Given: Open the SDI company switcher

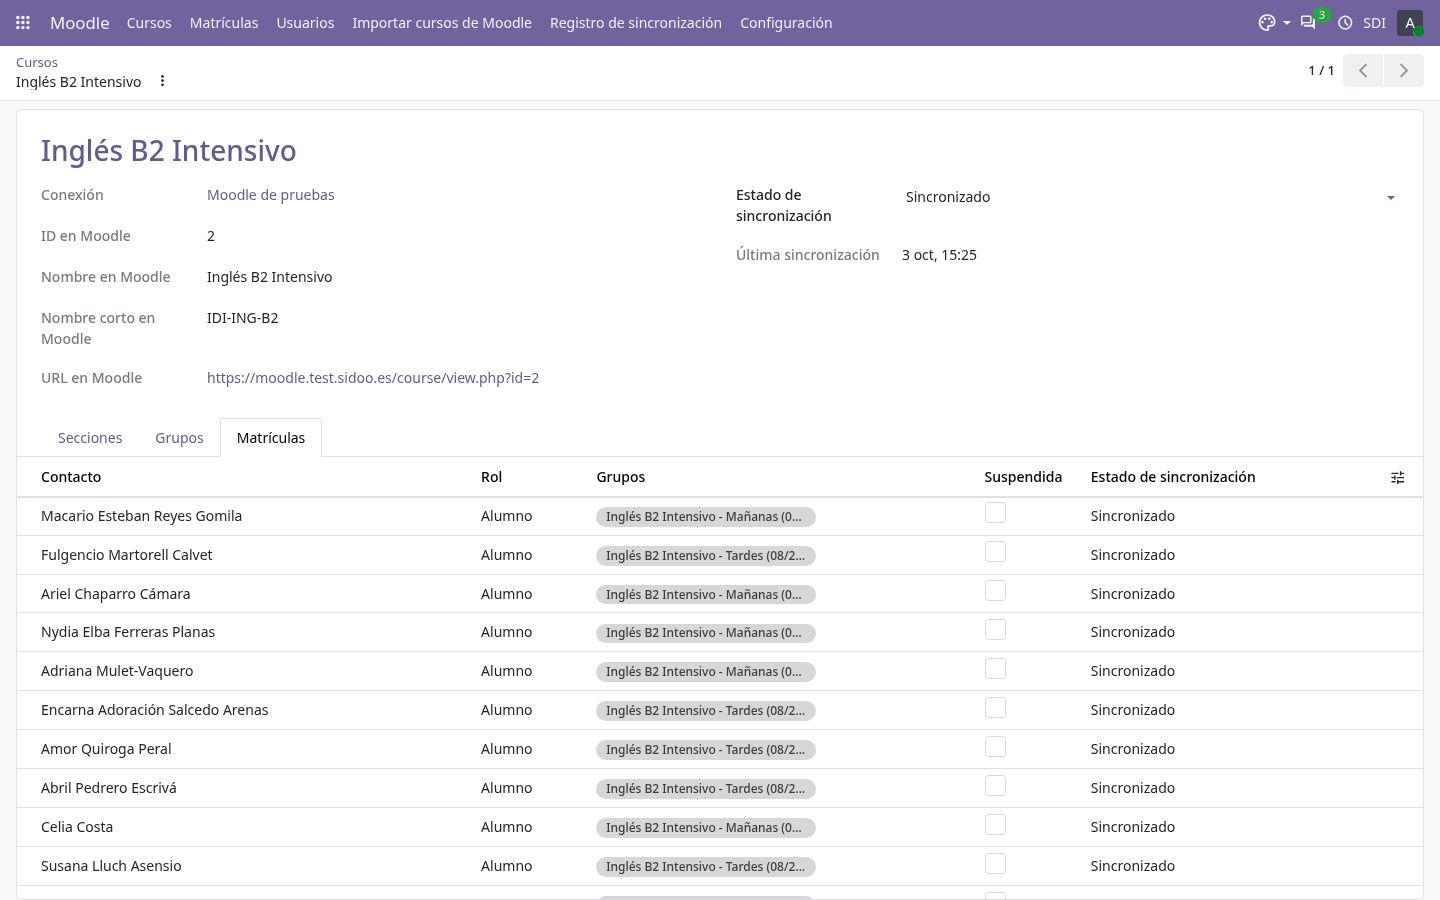Looking at the screenshot, I should click(x=1374, y=22).
